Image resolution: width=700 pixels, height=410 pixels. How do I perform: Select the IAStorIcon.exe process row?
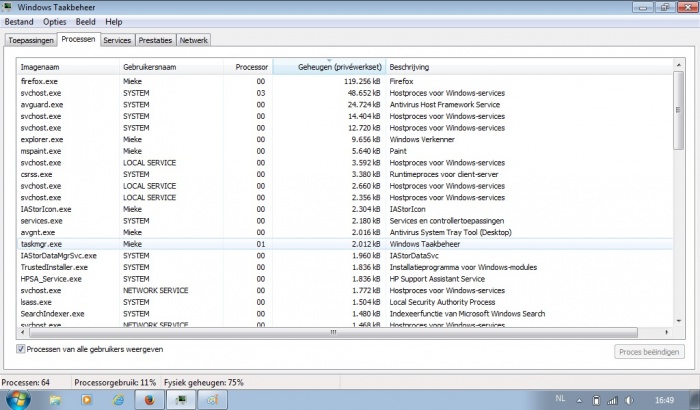[345, 209]
